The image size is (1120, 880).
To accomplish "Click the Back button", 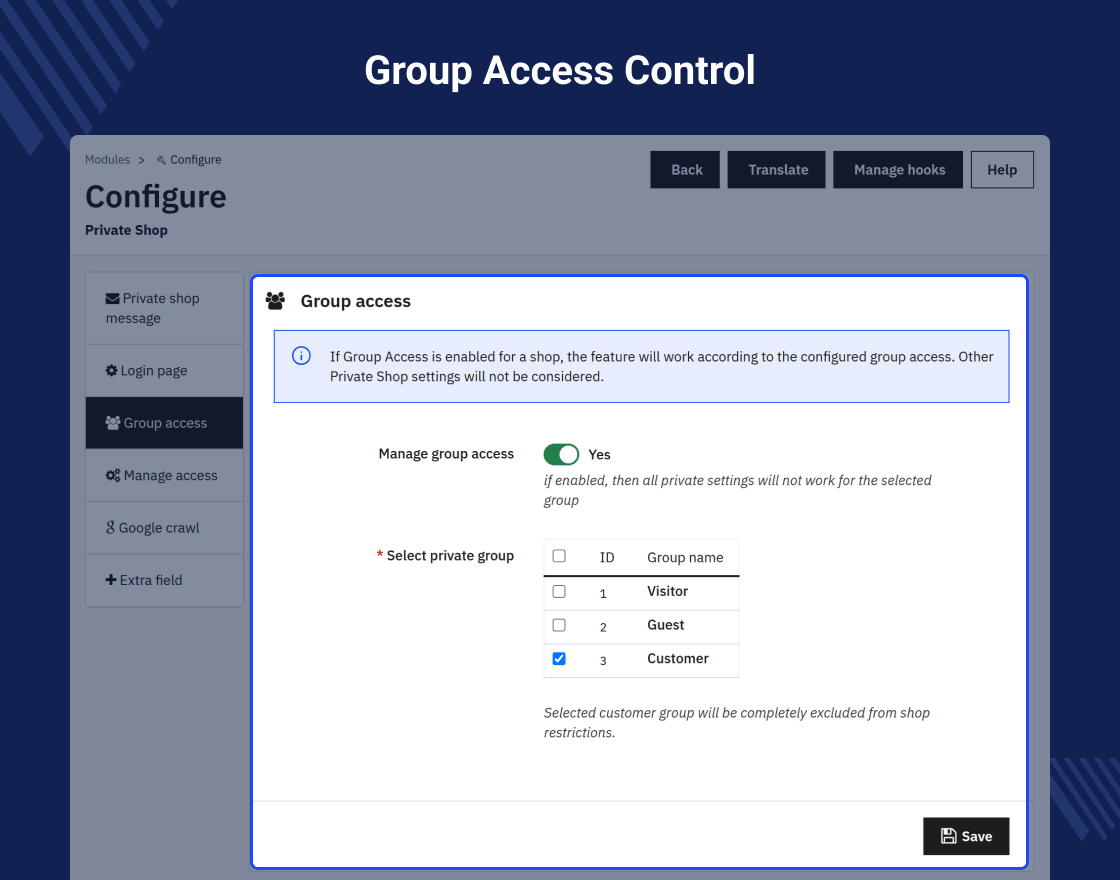I will [x=685, y=170].
